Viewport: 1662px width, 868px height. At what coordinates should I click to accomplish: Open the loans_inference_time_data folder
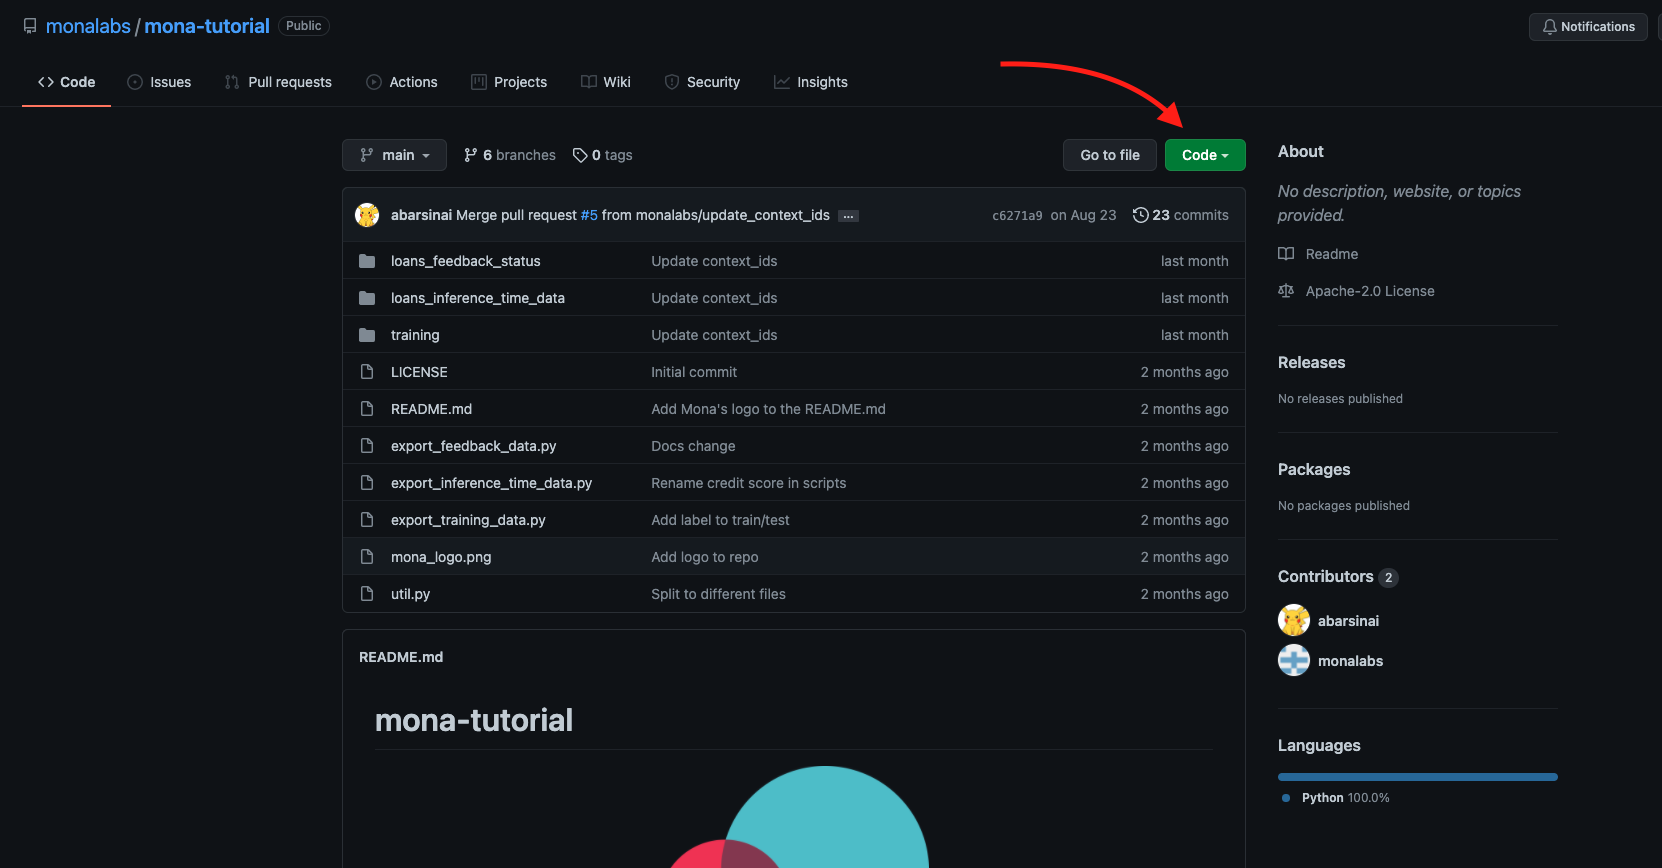tap(478, 298)
